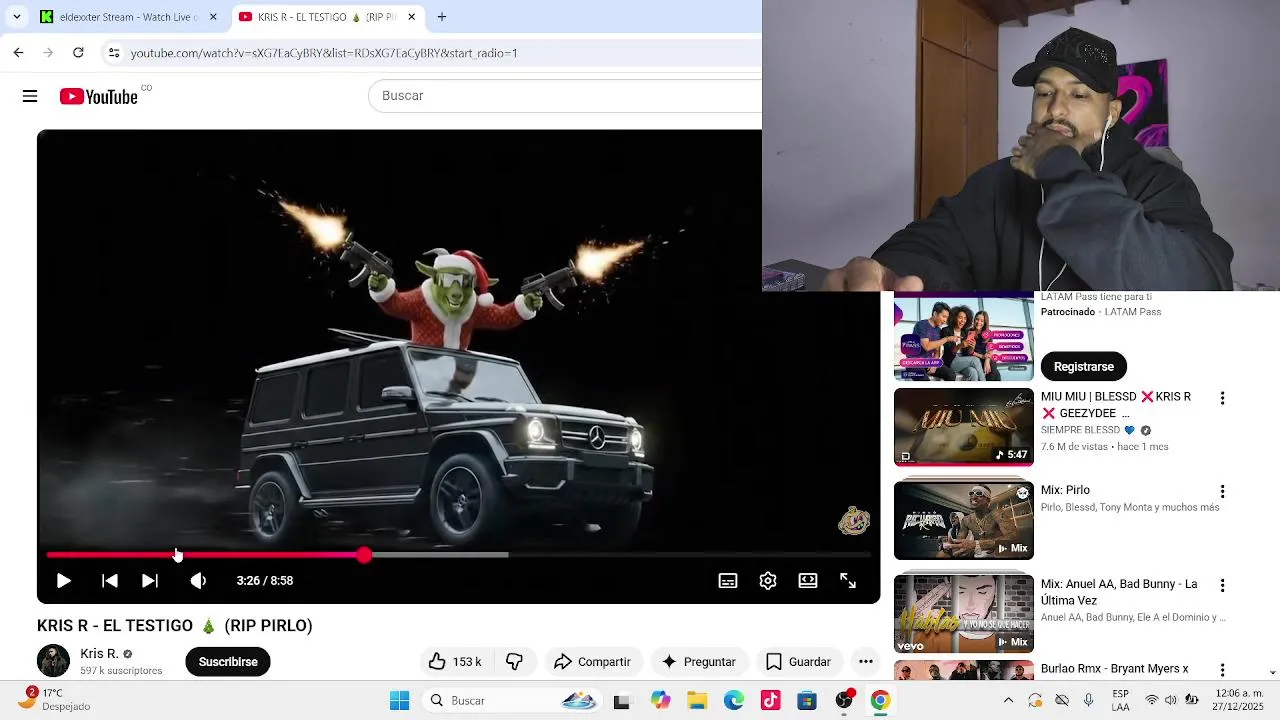Open Task View on the taskbar
Viewport: 1280px width, 720px height.
point(621,701)
